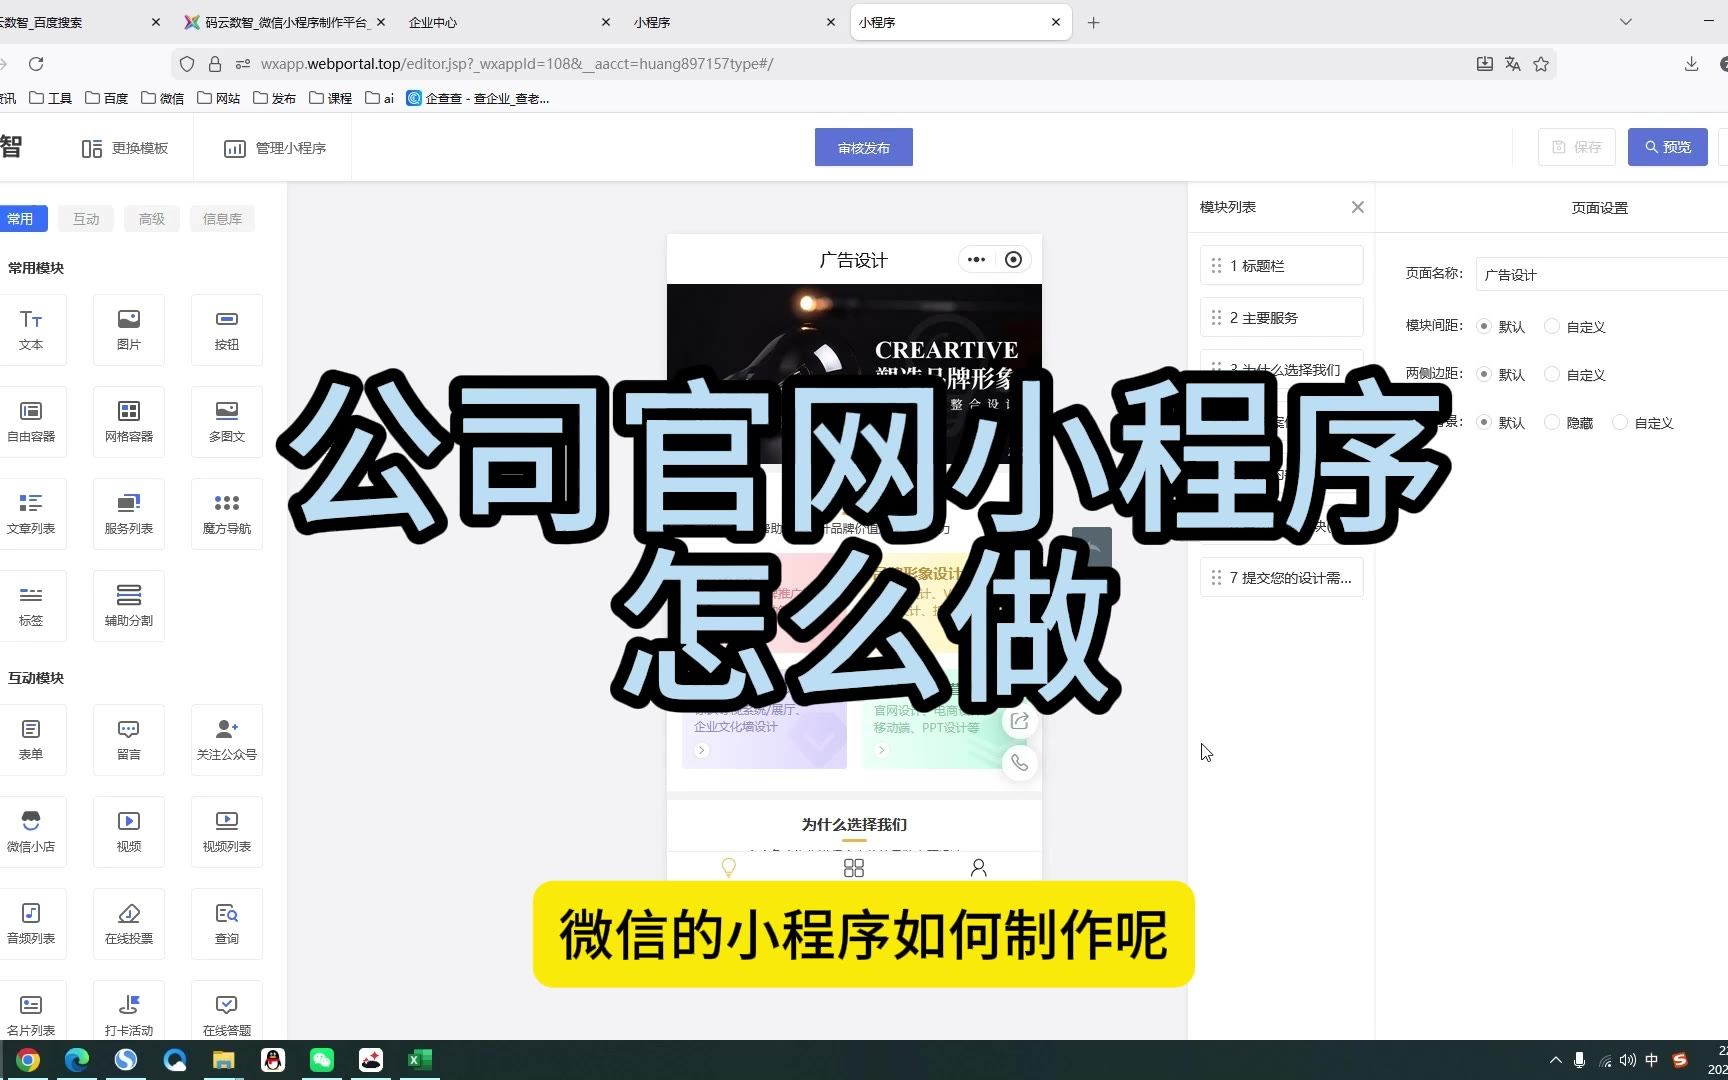Add the 图片 image module
1728x1080 pixels.
[129, 330]
